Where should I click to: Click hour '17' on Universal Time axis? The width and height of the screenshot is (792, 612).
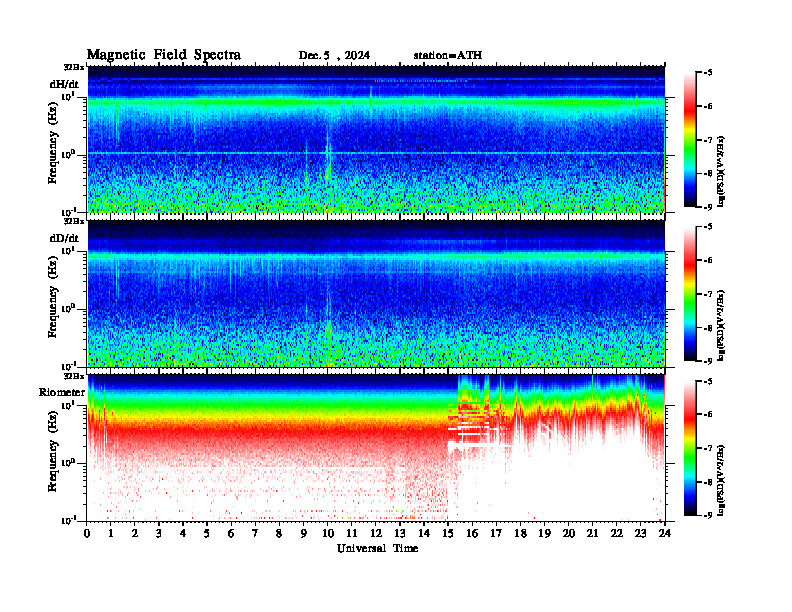497,533
